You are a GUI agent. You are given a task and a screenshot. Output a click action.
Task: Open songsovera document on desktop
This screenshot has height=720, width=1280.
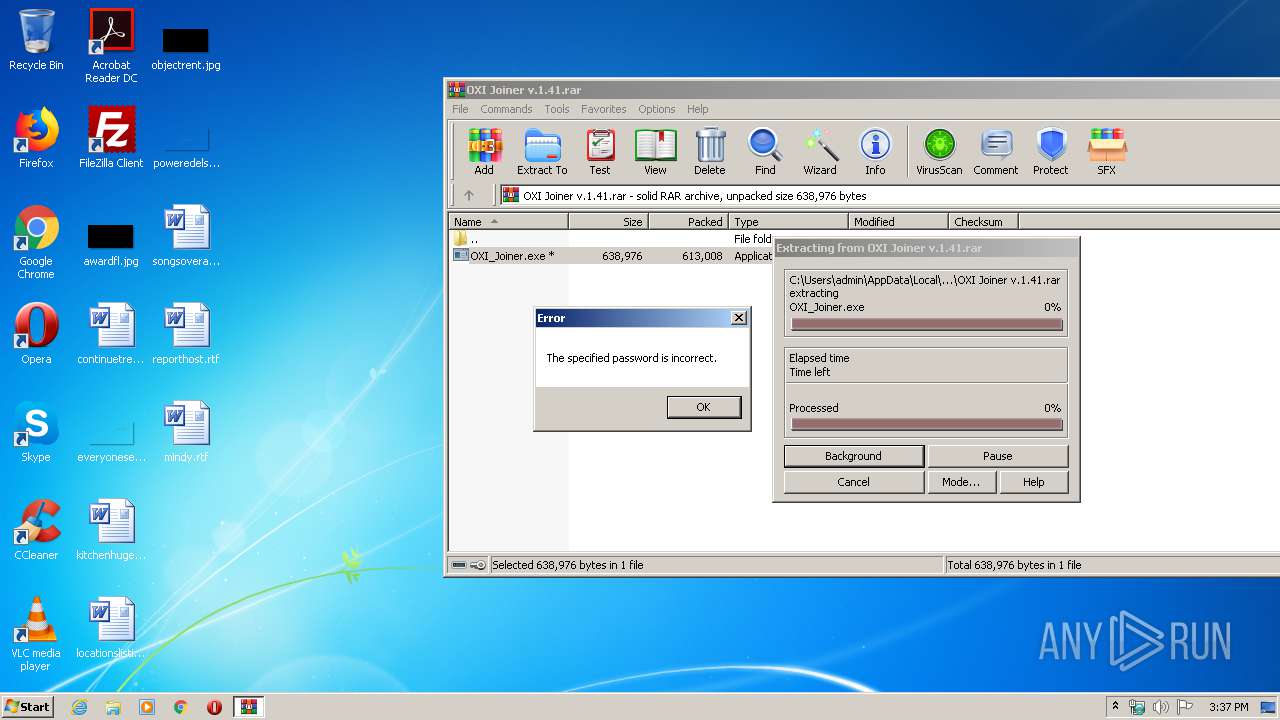186,236
